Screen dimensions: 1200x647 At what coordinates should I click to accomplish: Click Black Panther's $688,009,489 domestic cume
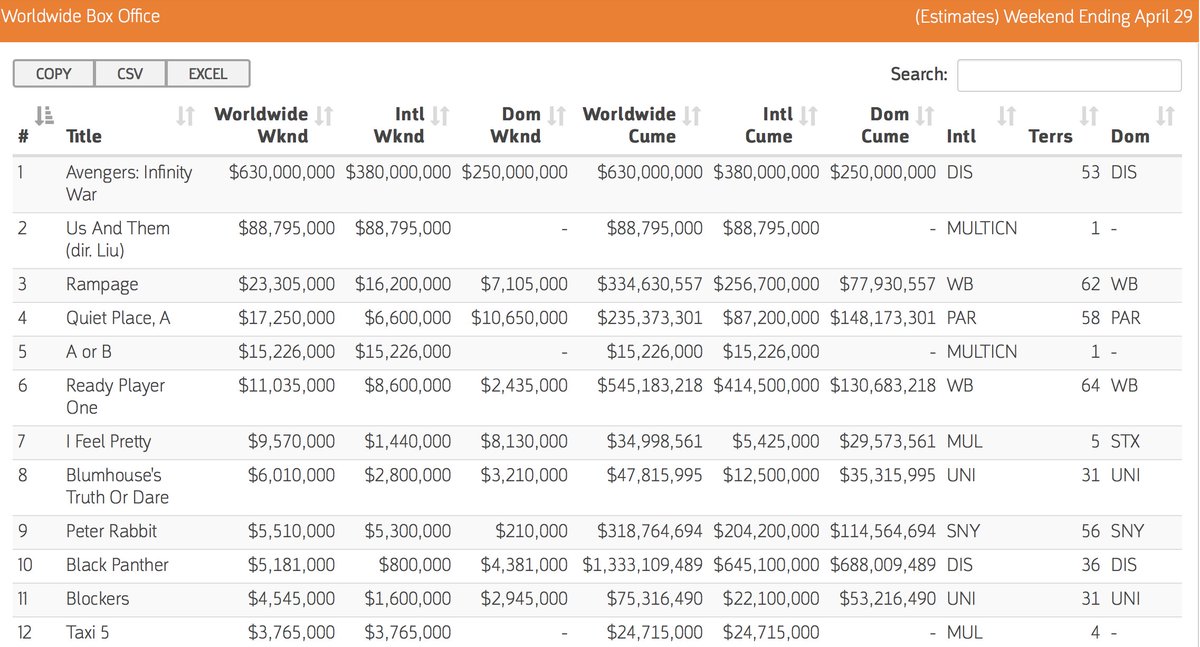883,565
